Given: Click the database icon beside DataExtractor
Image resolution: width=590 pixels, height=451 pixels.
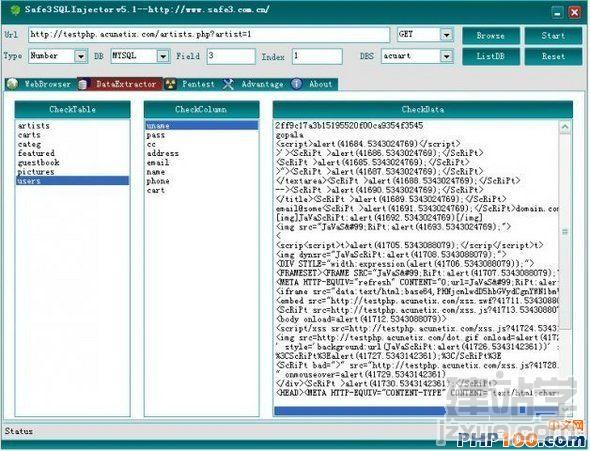Looking at the screenshot, I should (x=83, y=84).
